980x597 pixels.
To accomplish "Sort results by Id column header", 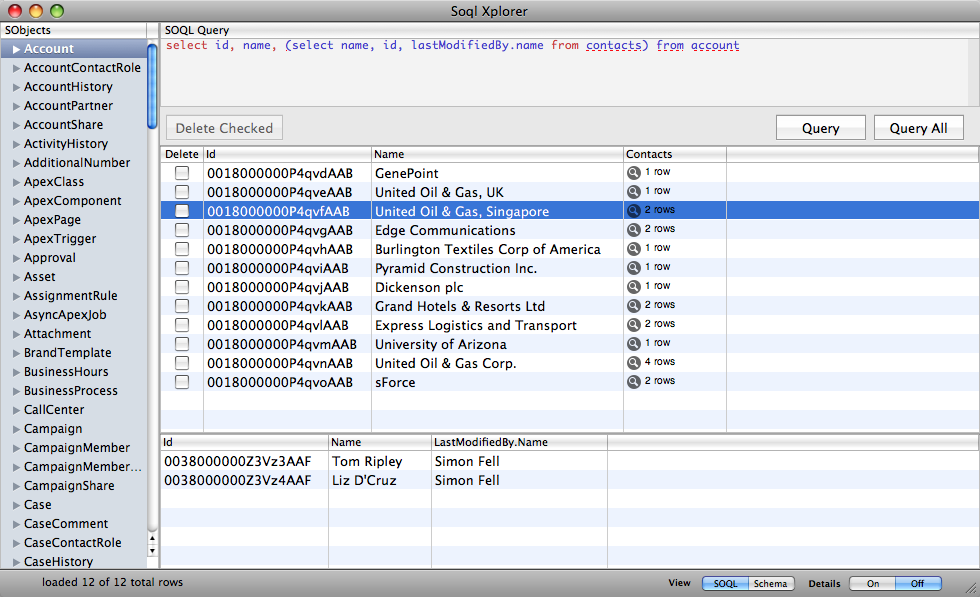I will point(288,154).
